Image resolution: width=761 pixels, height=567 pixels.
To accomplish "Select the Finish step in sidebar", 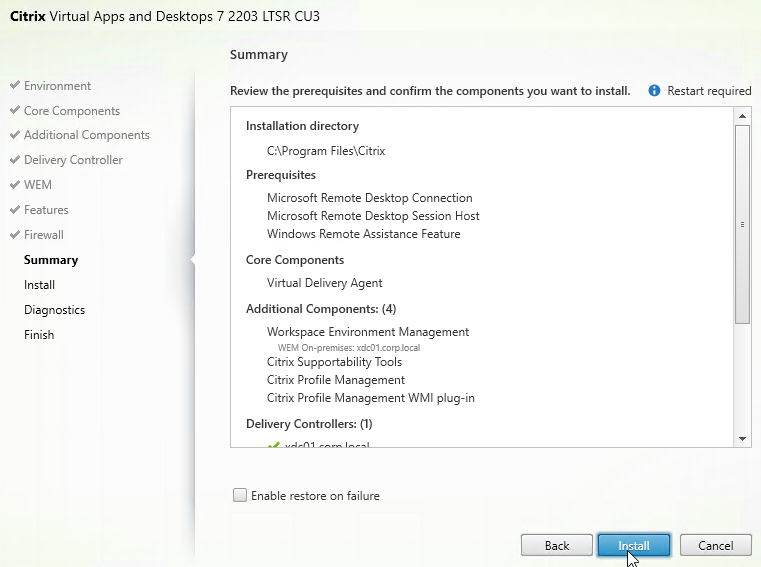I will click(x=39, y=335).
